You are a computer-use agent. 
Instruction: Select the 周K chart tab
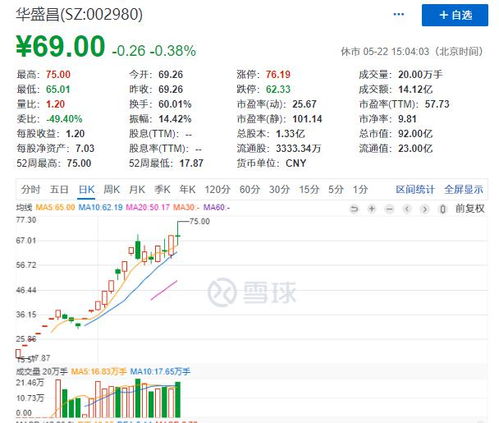(112, 190)
